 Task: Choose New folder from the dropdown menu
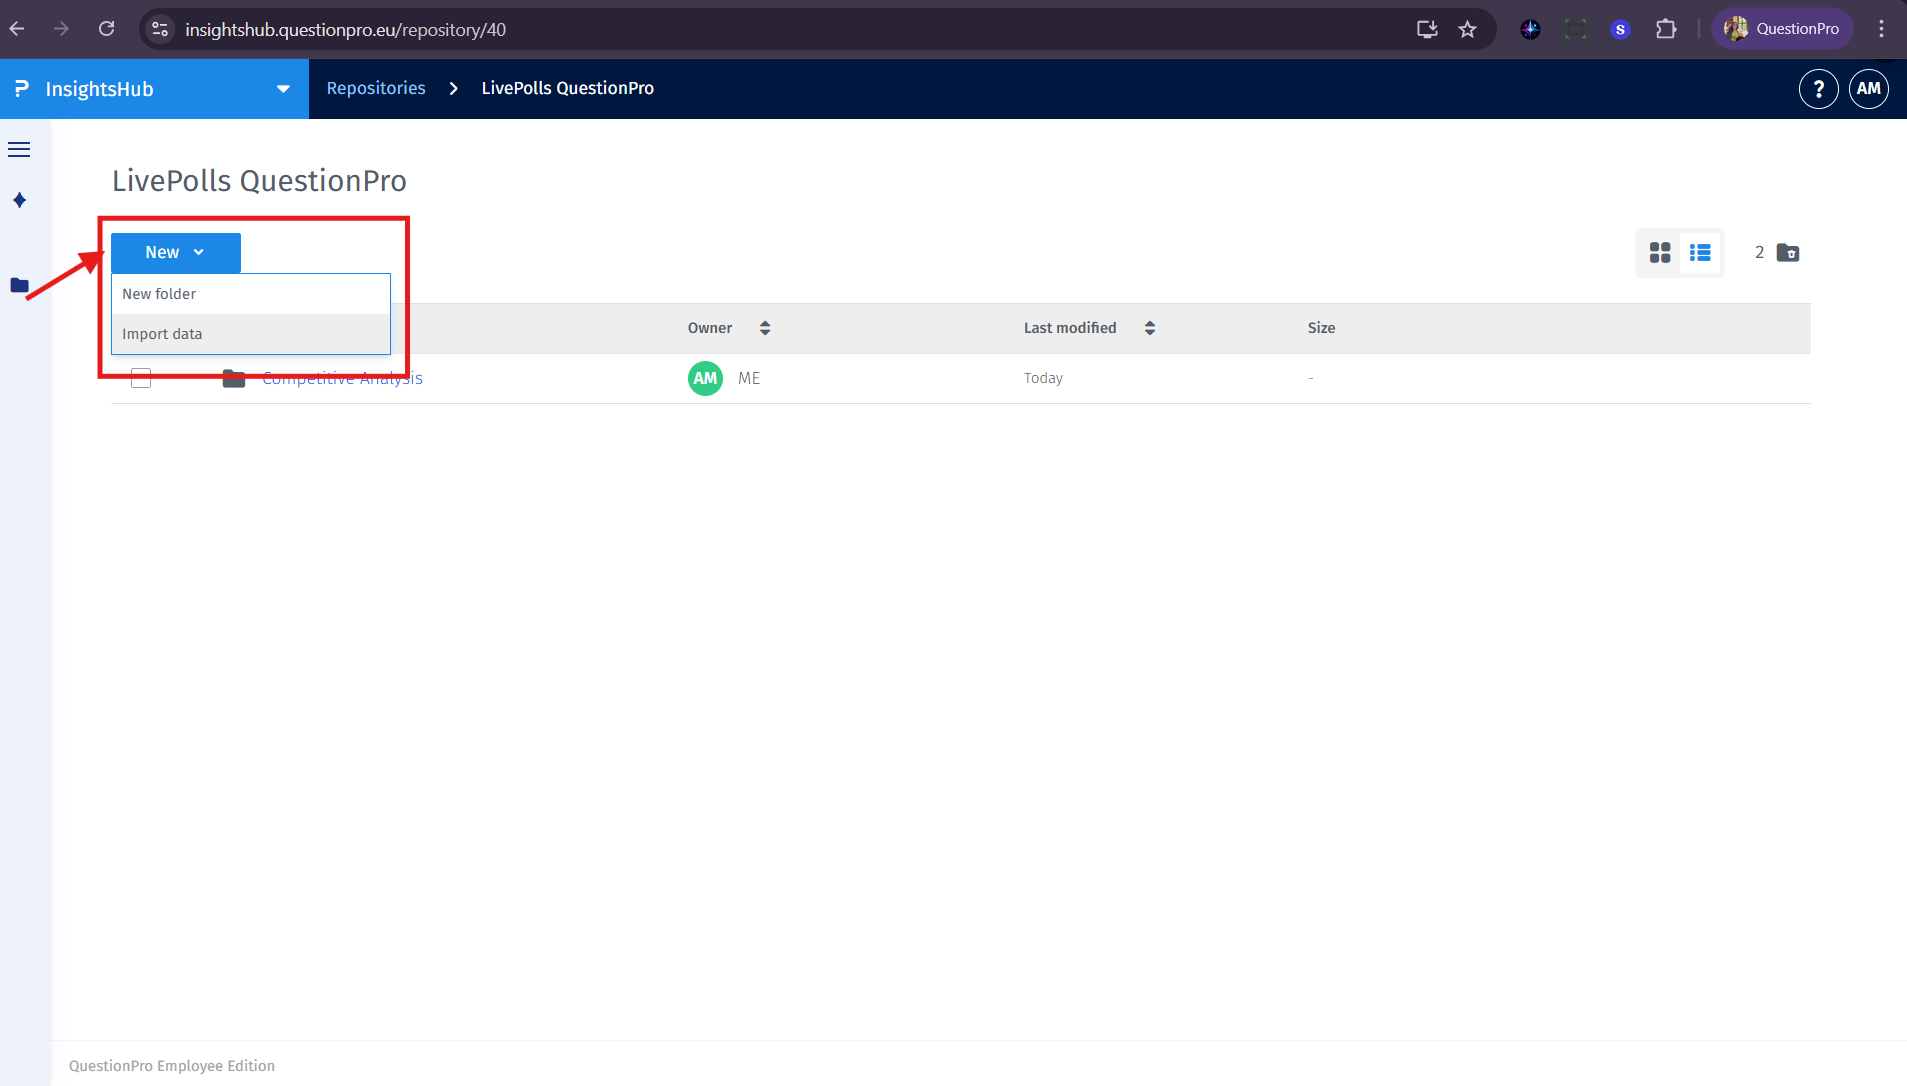158,293
